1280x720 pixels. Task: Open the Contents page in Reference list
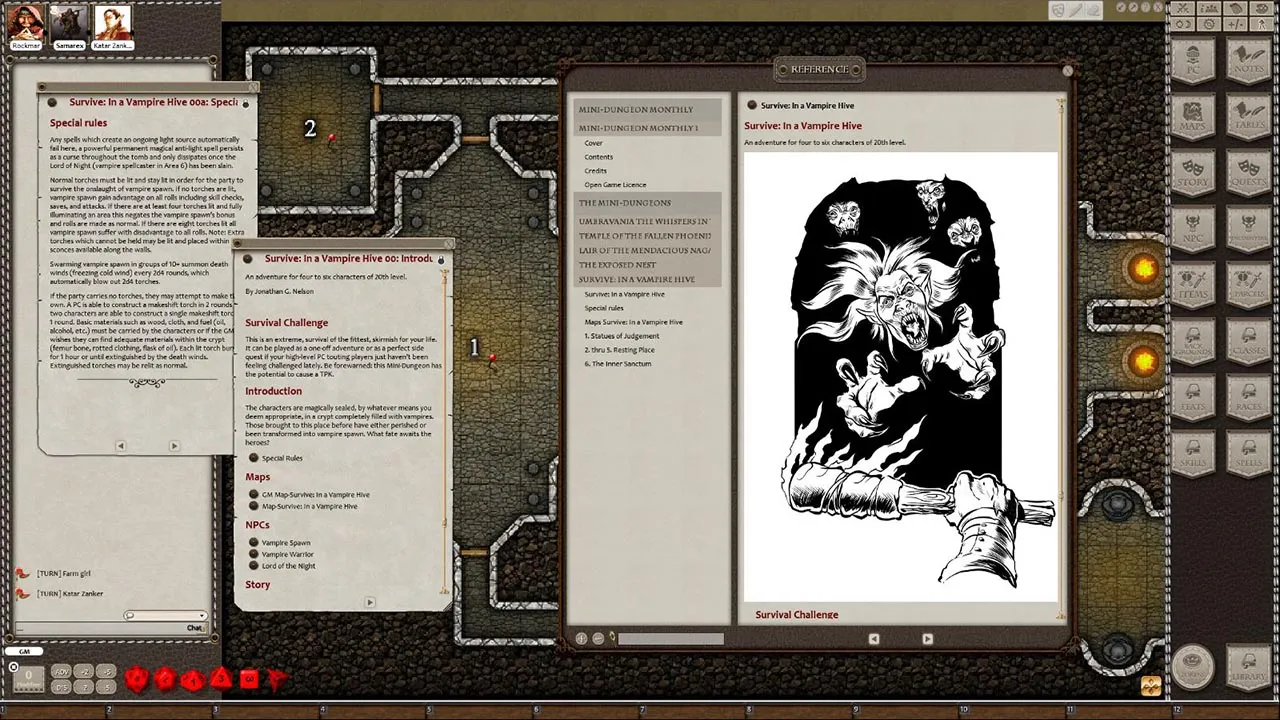(x=599, y=157)
